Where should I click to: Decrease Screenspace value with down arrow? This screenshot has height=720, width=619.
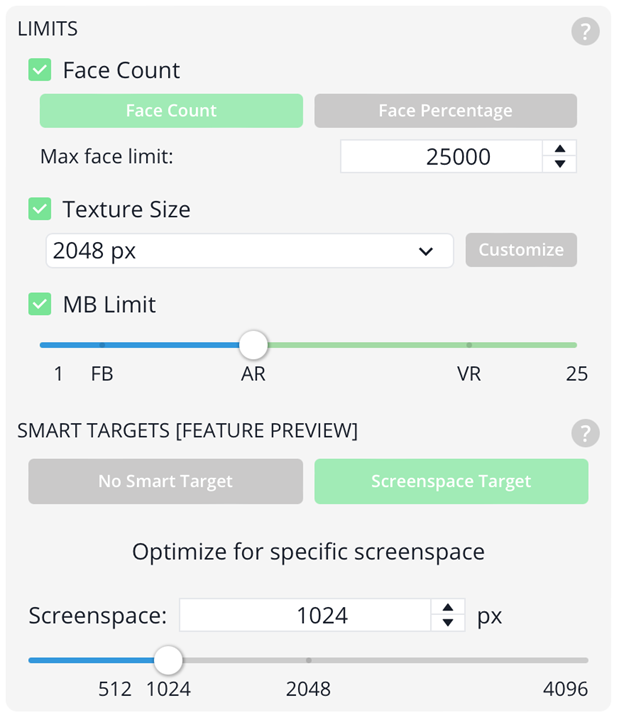[x=448, y=623]
